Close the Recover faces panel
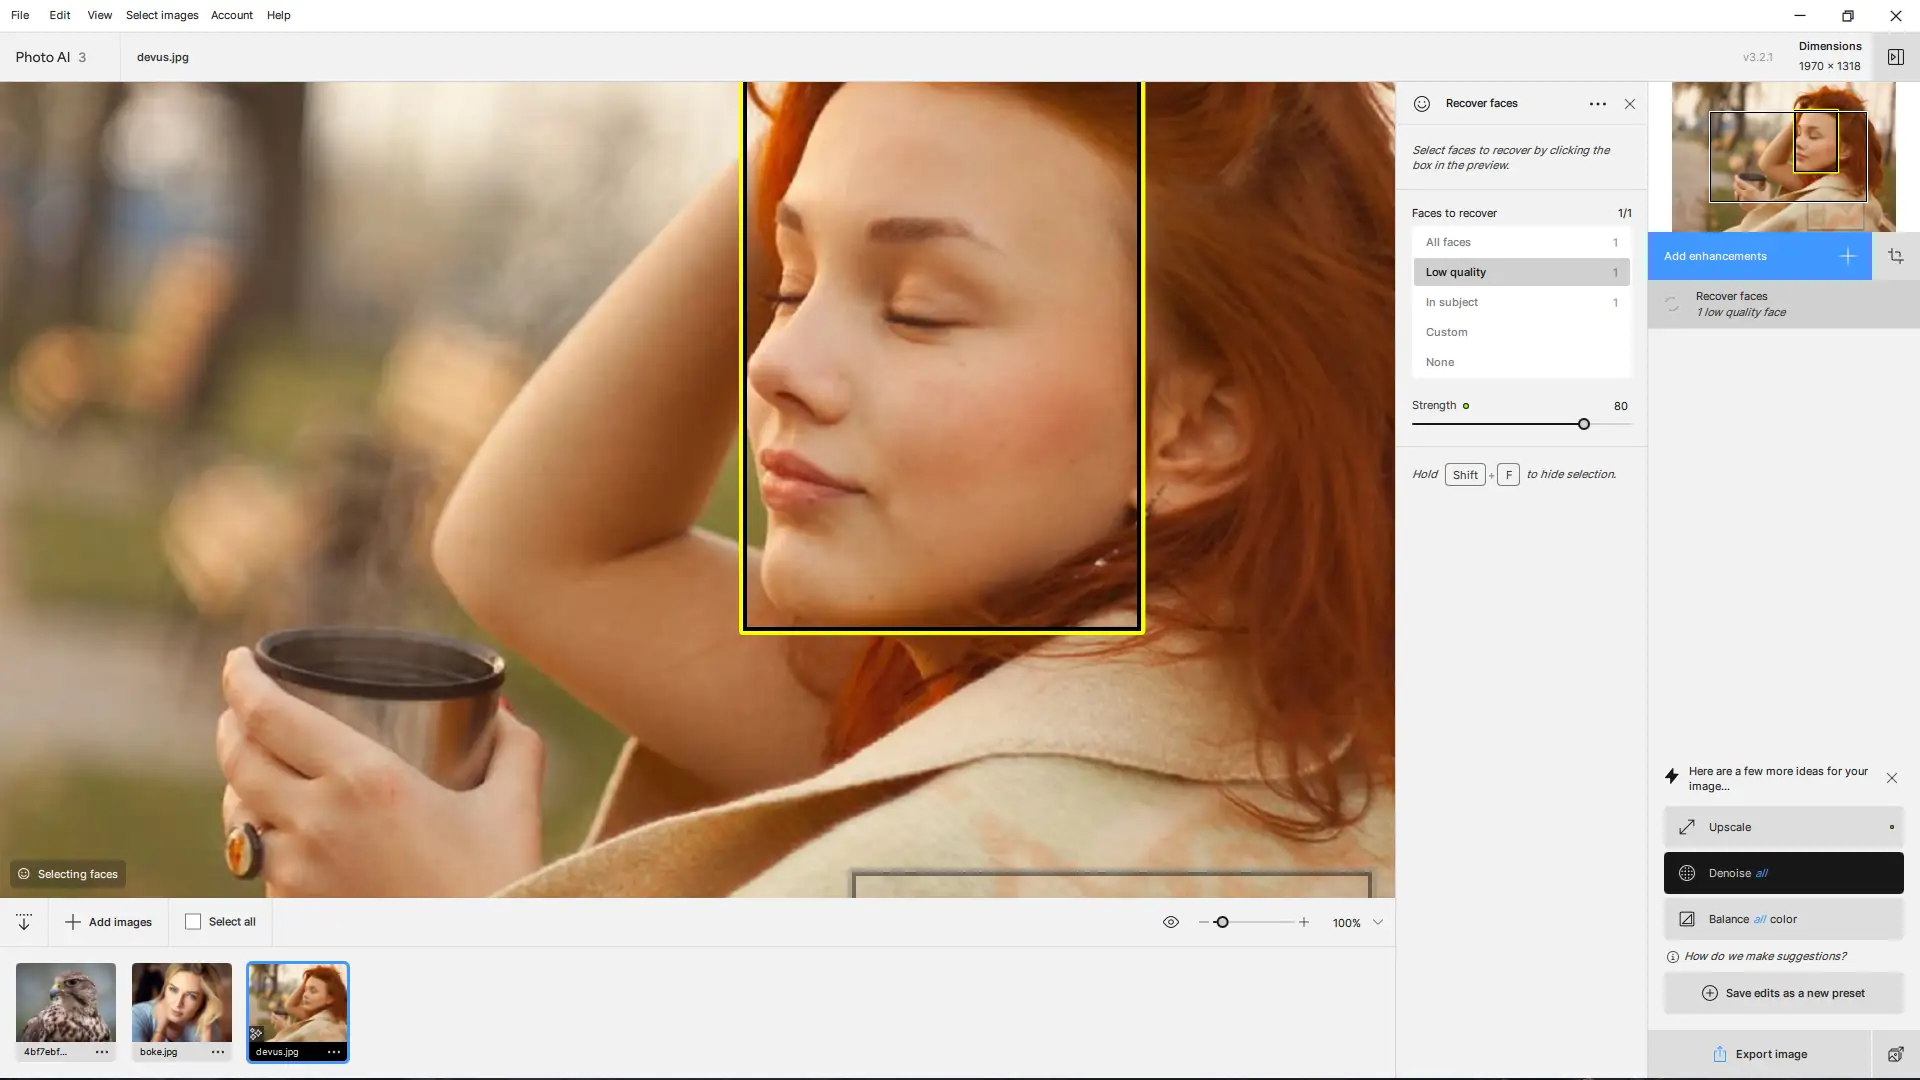The height and width of the screenshot is (1080, 1920). pos(1630,104)
